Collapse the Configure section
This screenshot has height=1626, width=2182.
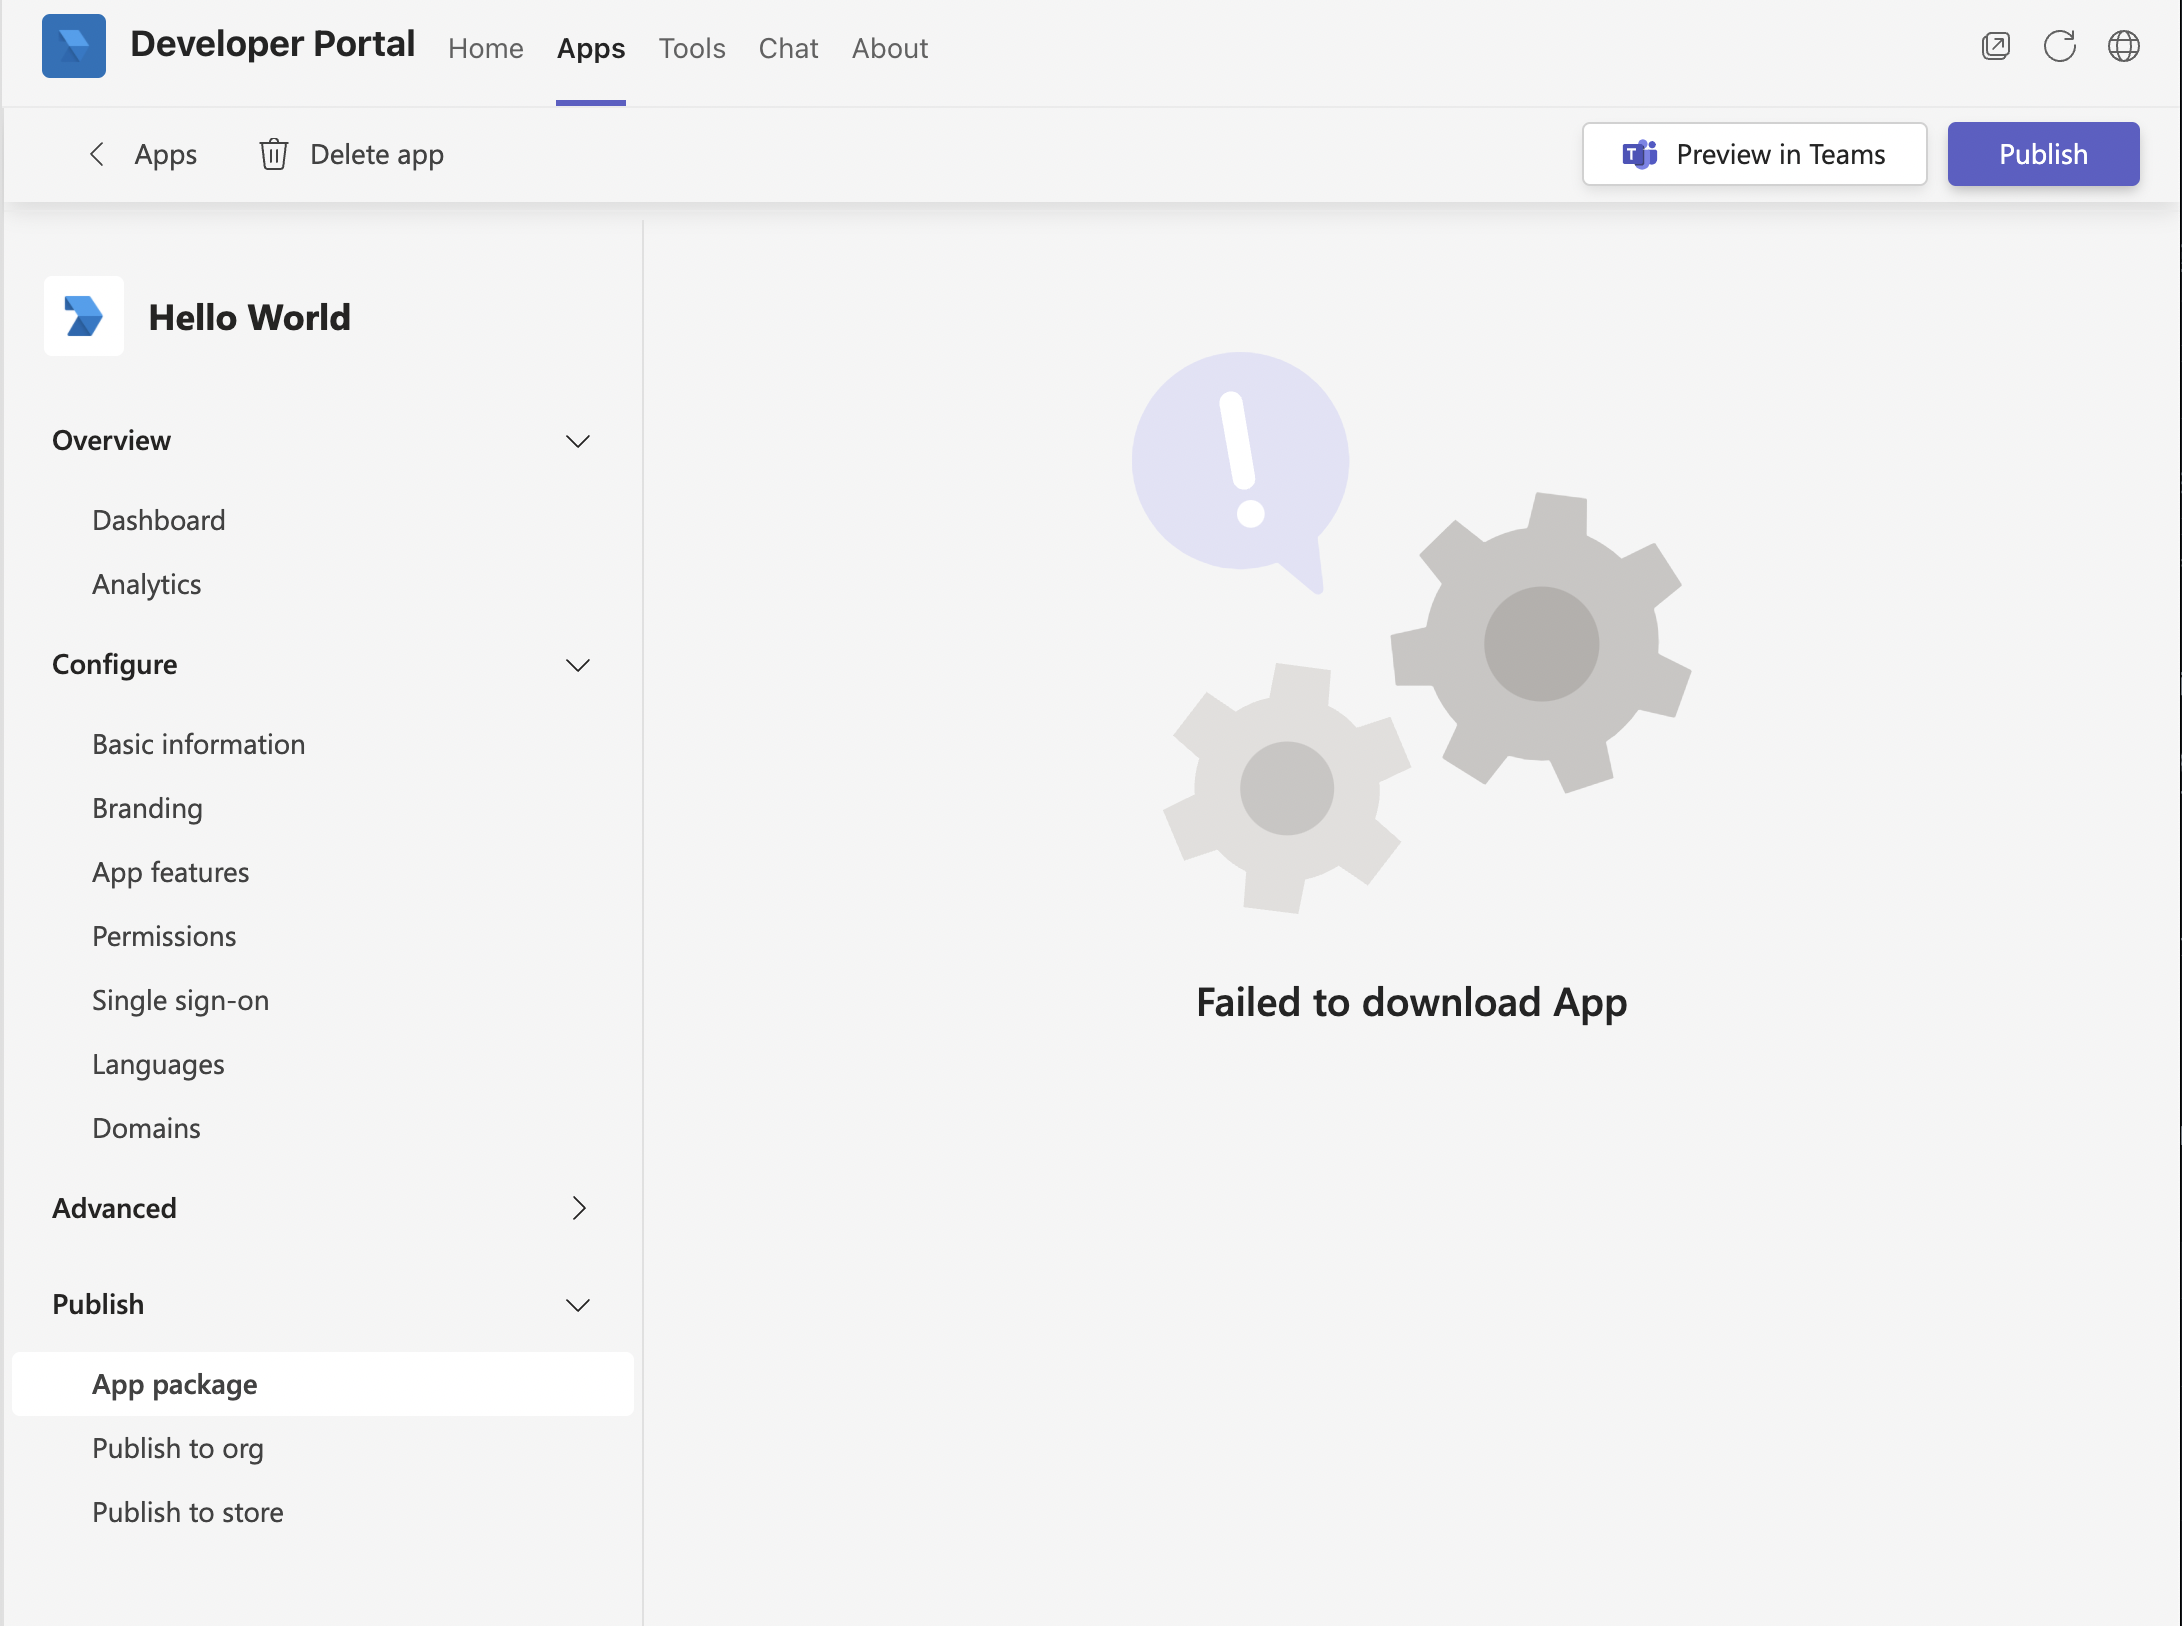pyautogui.click(x=578, y=665)
